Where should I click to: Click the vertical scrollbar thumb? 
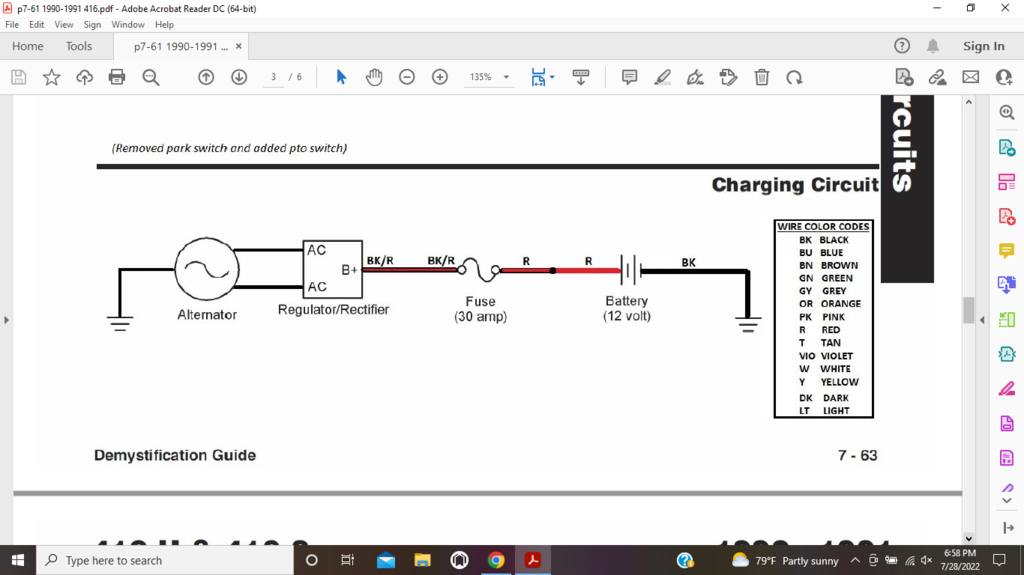968,310
